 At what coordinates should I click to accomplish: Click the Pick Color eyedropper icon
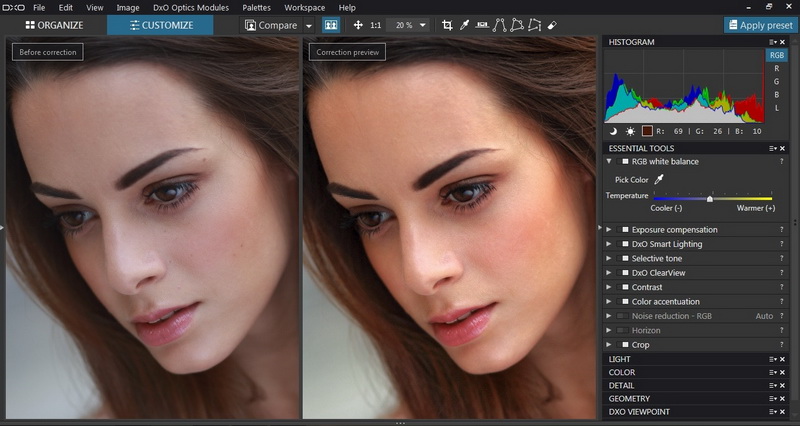pos(659,180)
